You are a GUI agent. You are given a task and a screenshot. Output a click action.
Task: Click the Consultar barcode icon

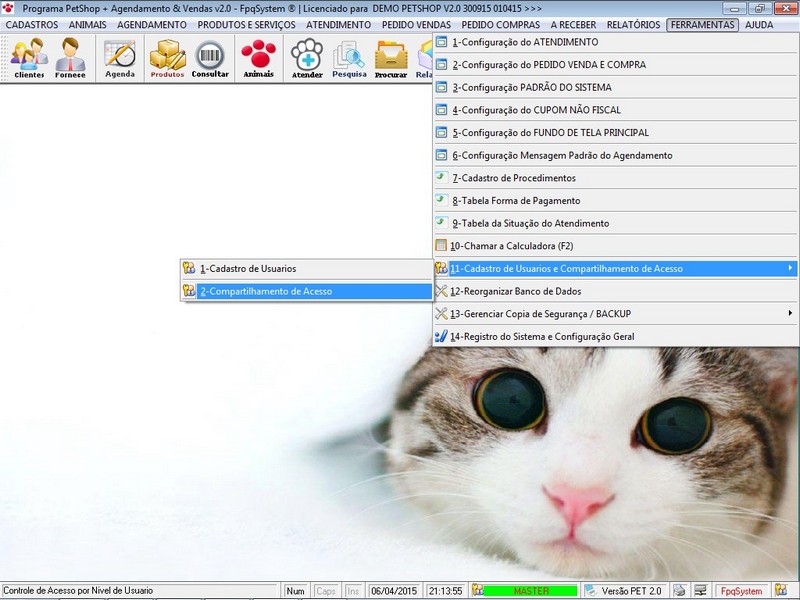point(210,58)
